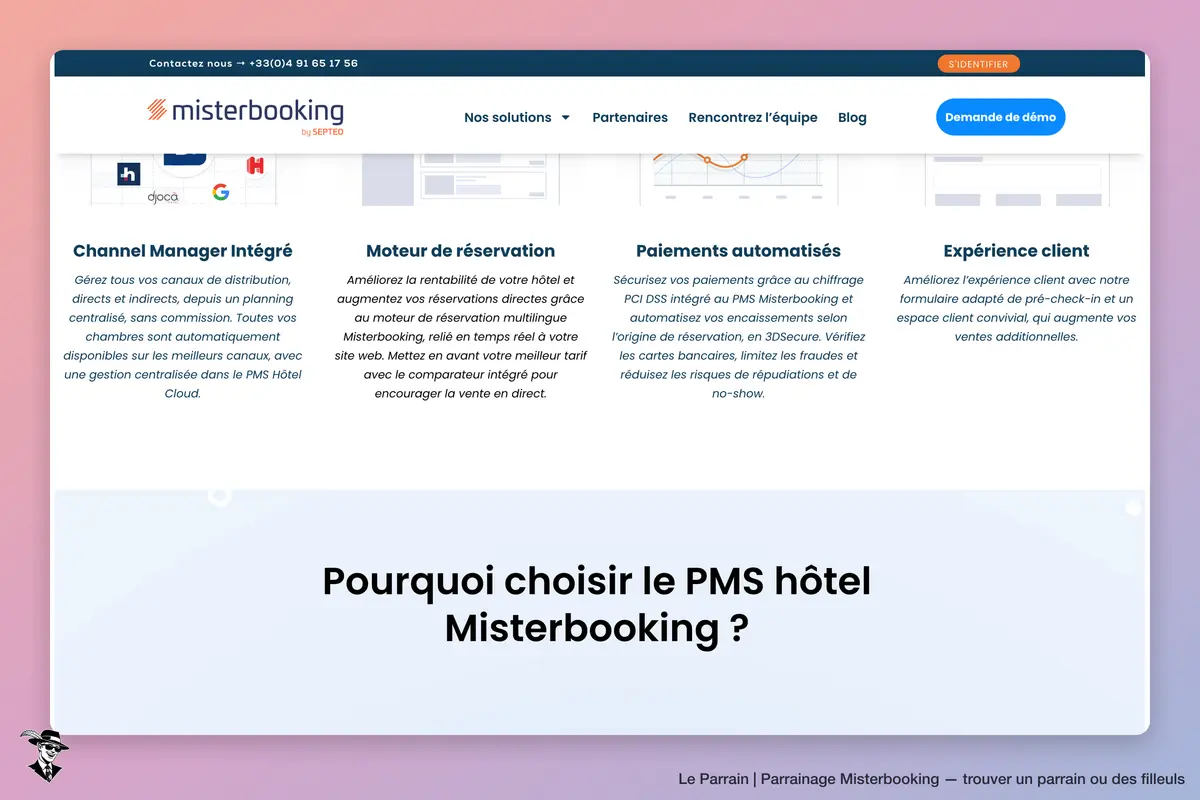
Task: Click the Contactez nous label
Action: pos(190,63)
